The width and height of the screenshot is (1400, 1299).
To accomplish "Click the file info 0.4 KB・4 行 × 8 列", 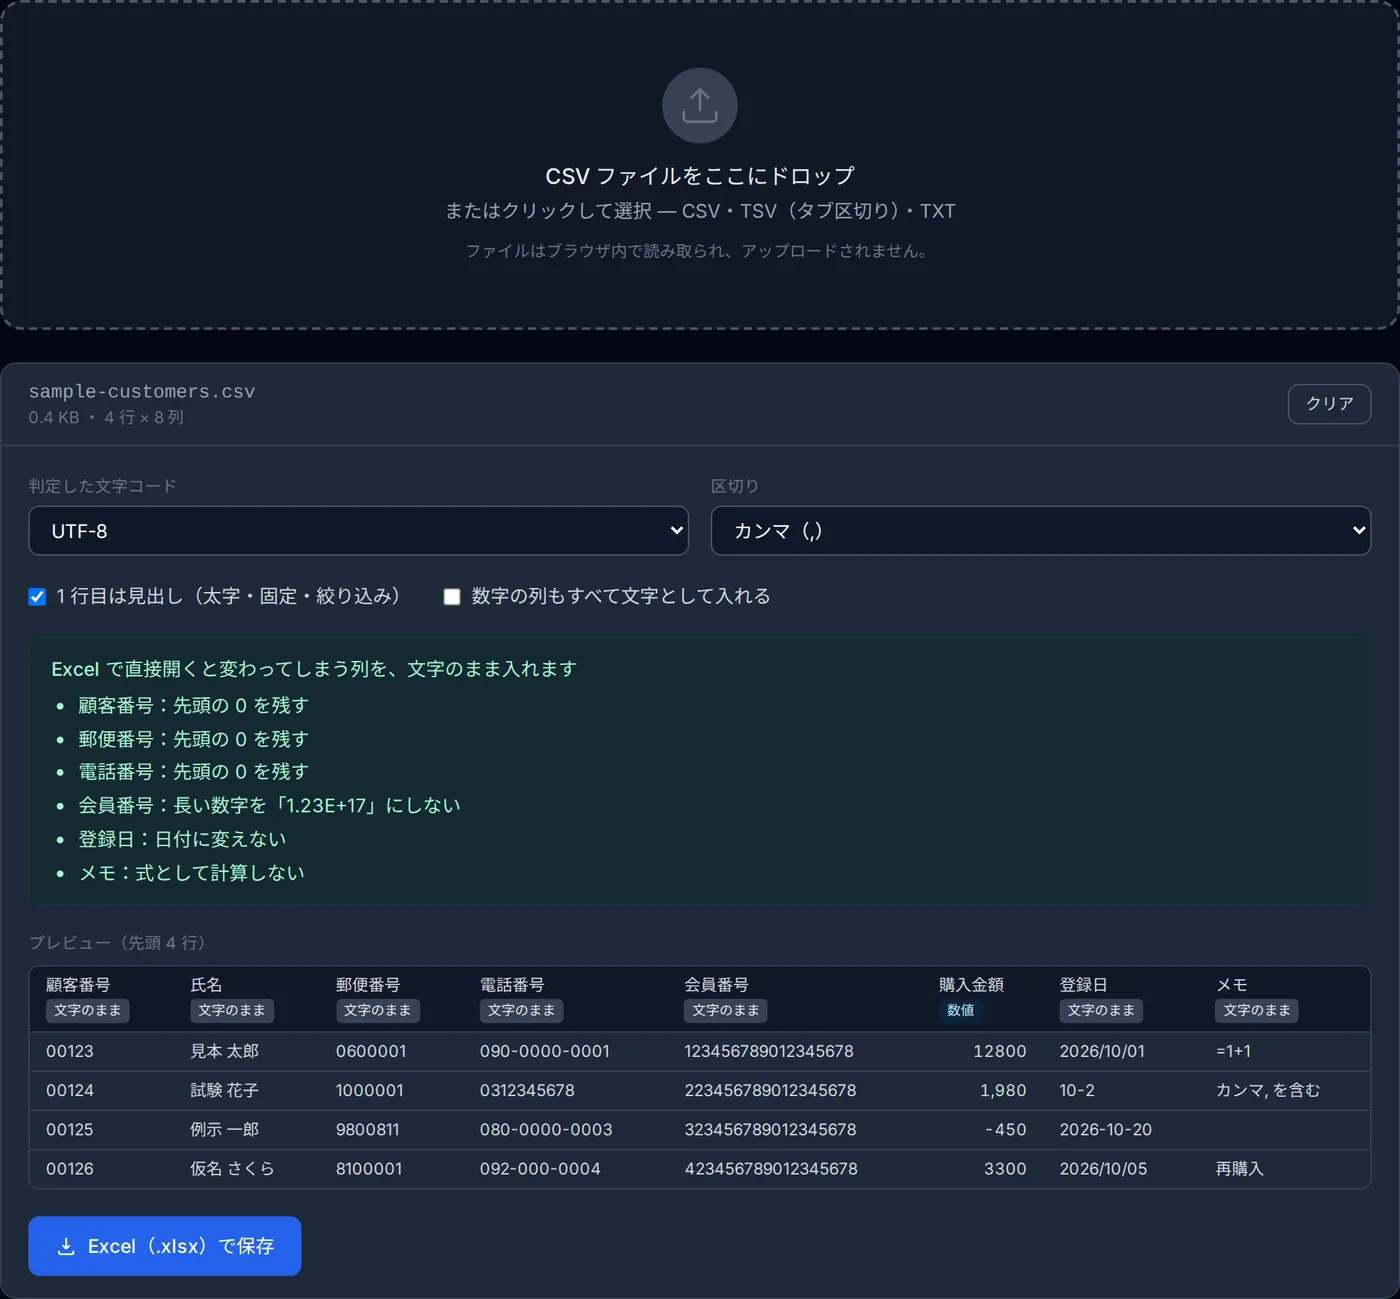I will [x=106, y=418].
